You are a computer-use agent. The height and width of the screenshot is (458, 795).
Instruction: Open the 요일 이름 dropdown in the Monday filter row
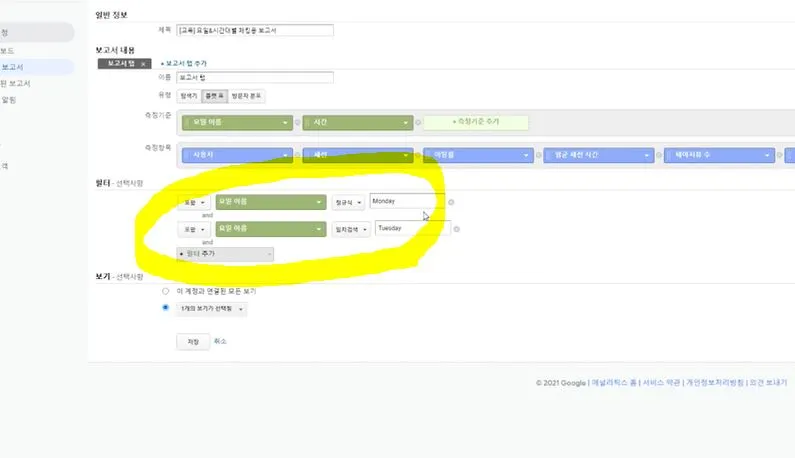pyautogui.click(x=271, y=202)
